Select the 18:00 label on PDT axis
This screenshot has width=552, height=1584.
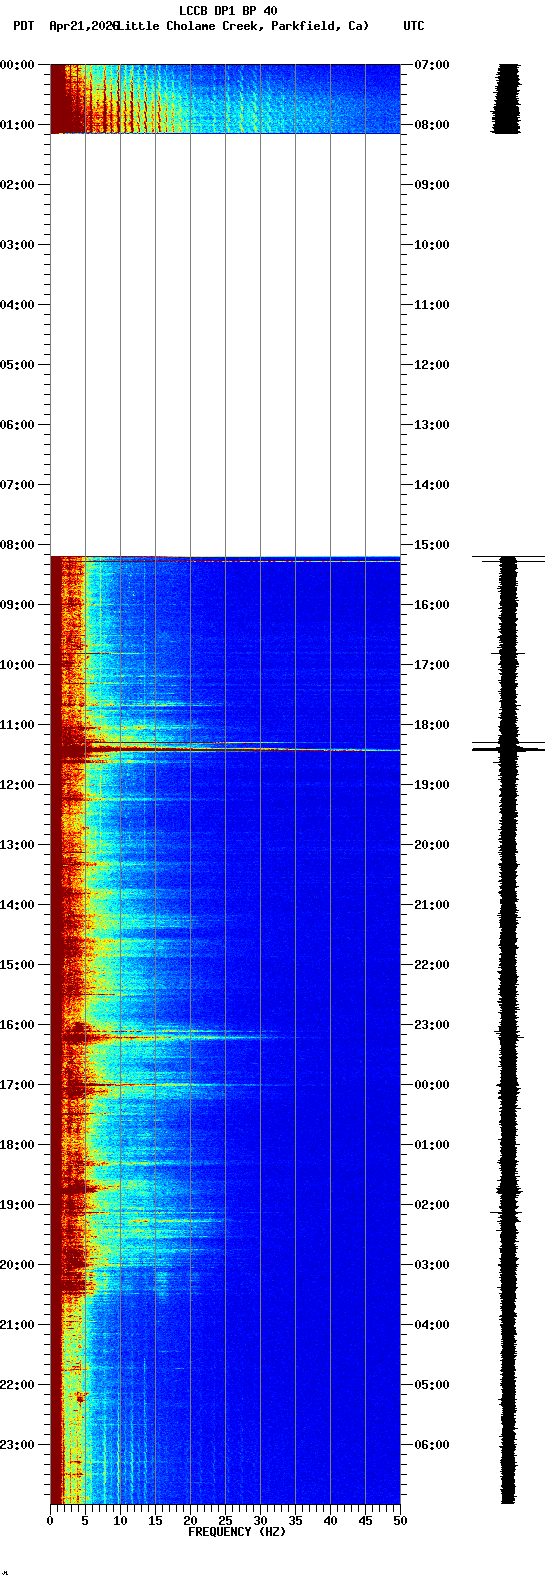pyautogui.click(x=18, y=1145)
